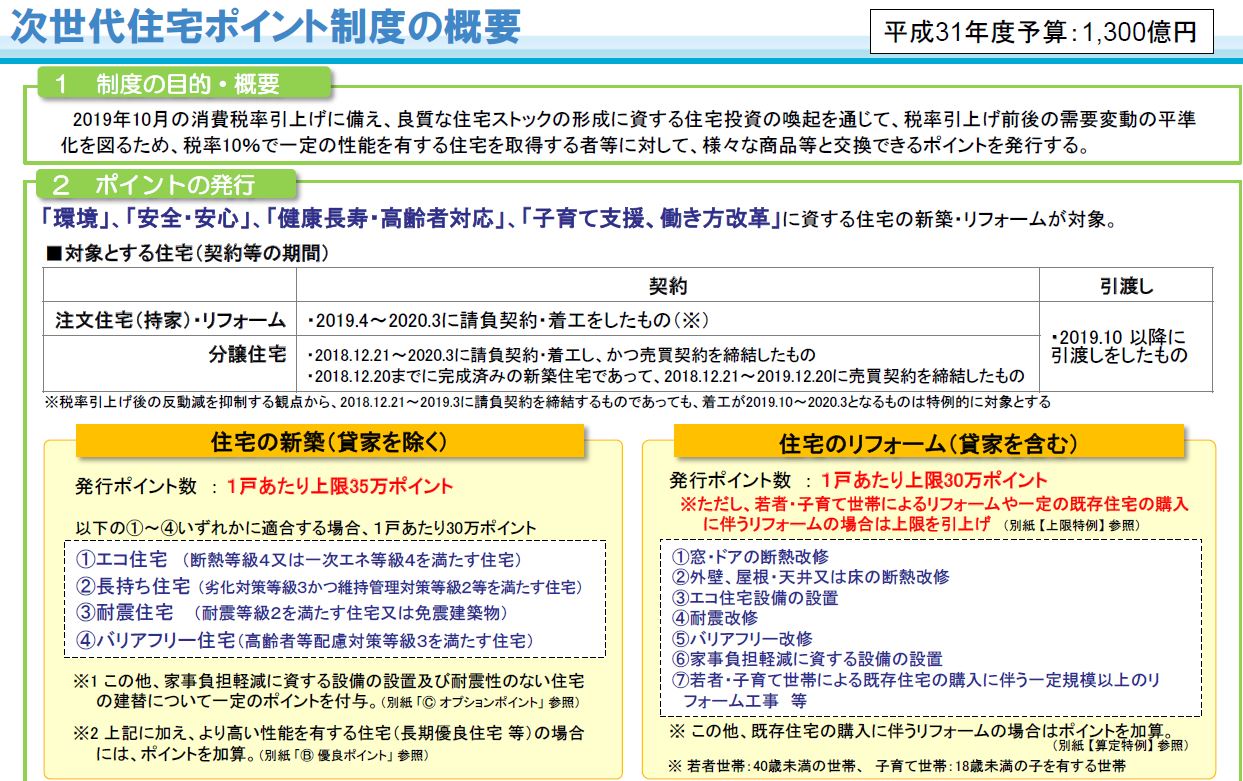Screen dimensions: 1243x781
Task: Select the reform item "②外壁、屋根・天井又は床の断熱改修"
Action: point(810,577)
